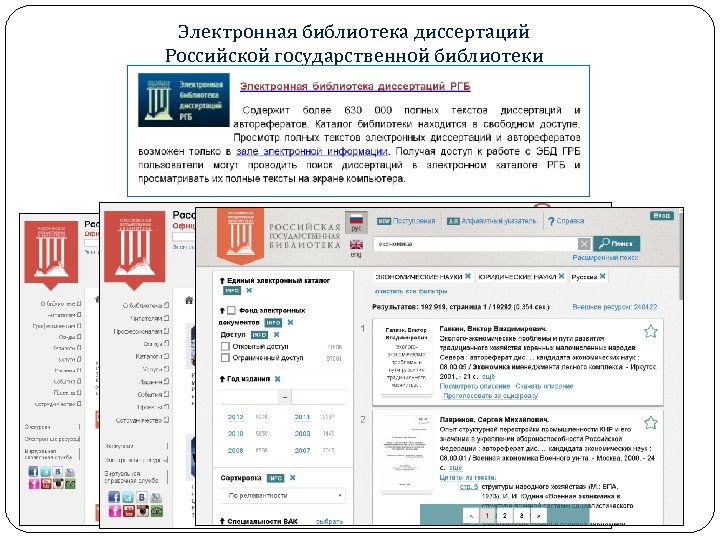Click the Вход login button
The image size is (720, 540).
[x=661, y=215]
